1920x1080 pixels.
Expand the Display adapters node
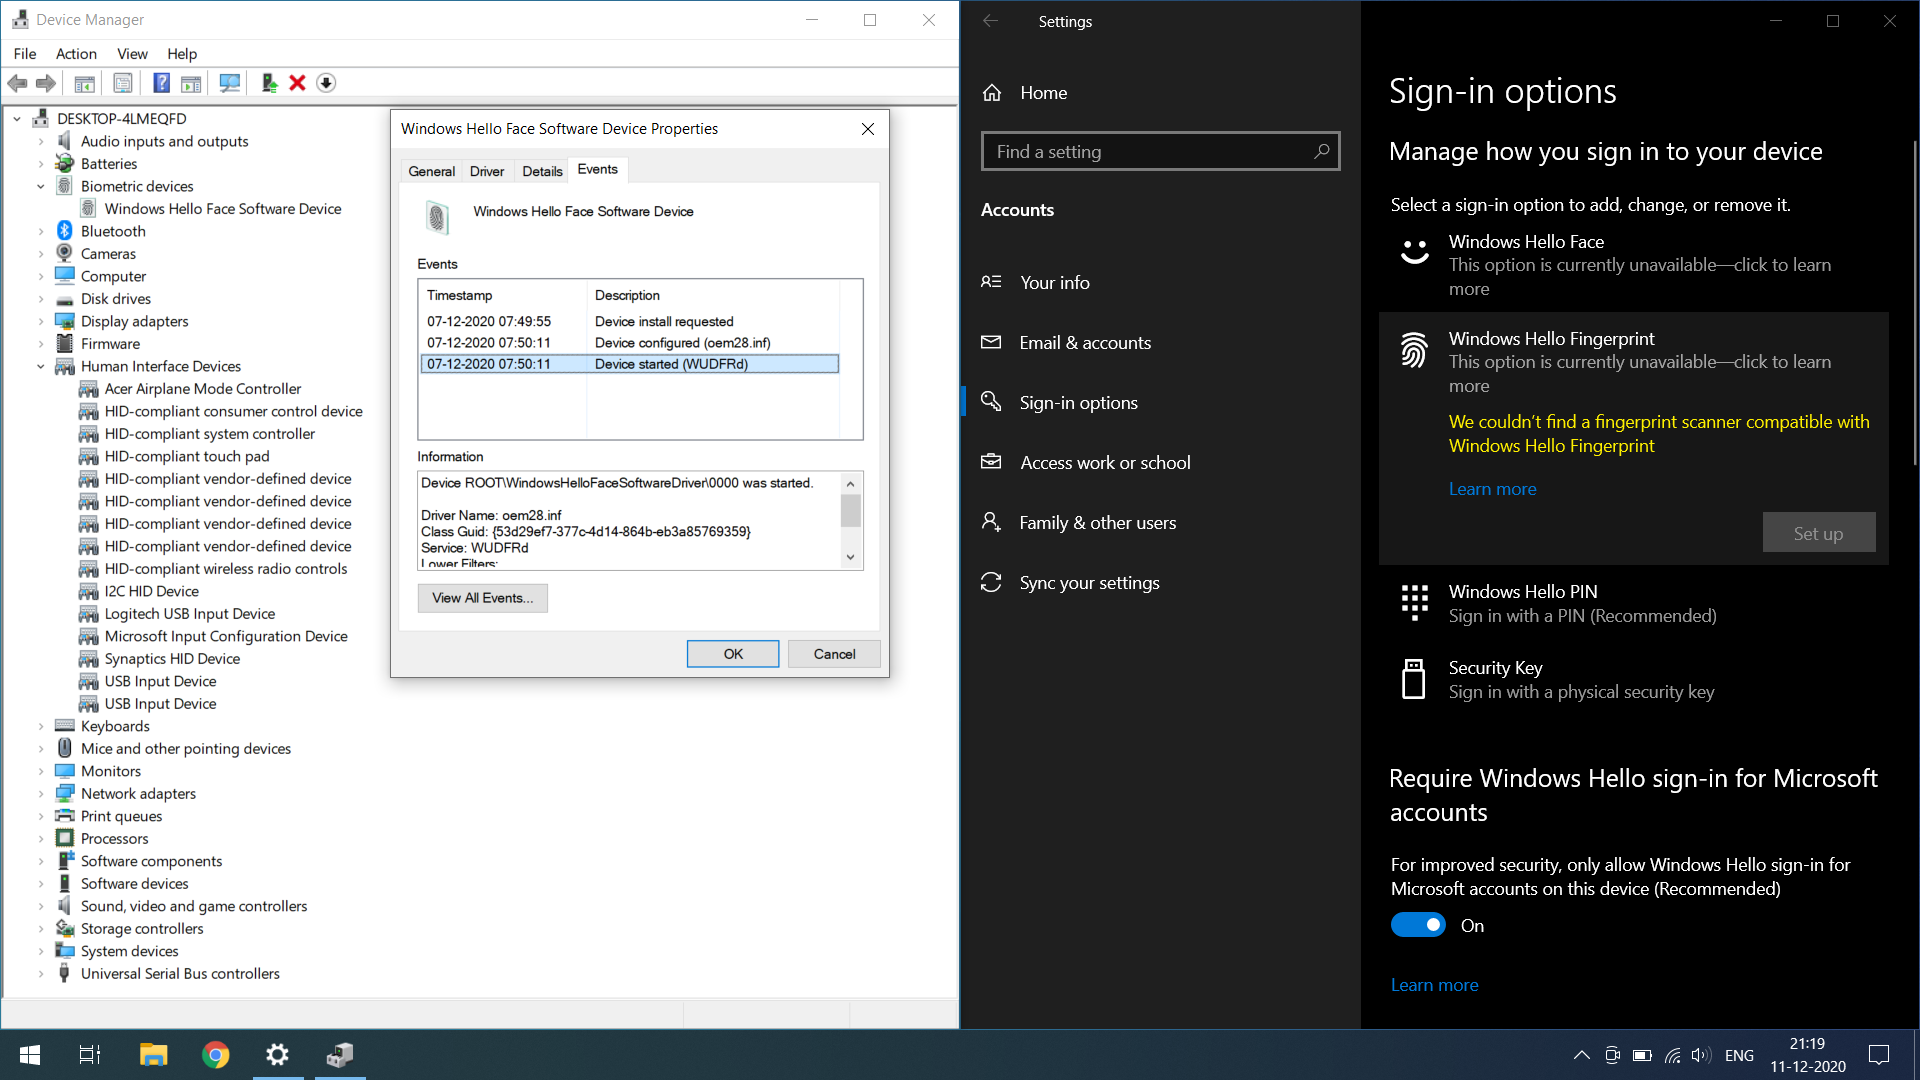(41, 321)
